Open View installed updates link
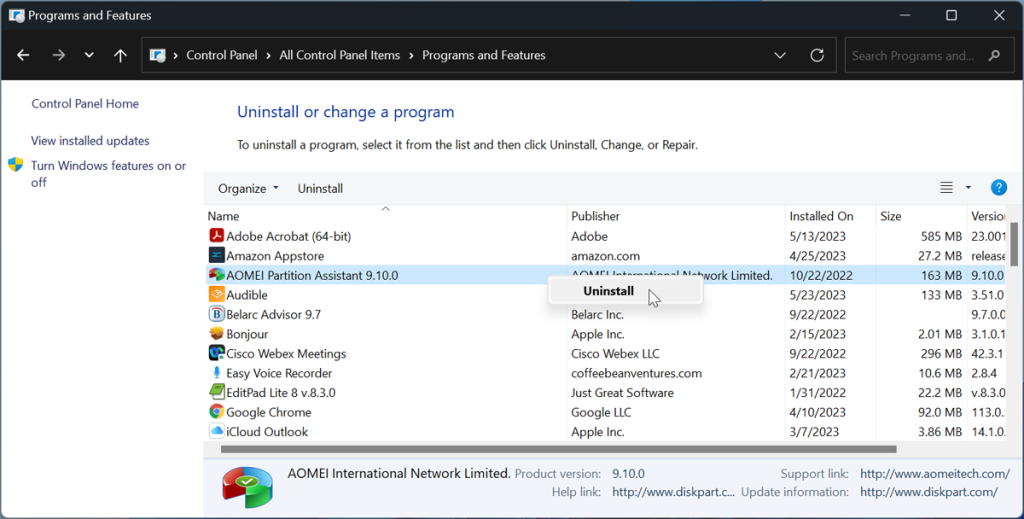 pyautogui.click(x=90, y=140)
